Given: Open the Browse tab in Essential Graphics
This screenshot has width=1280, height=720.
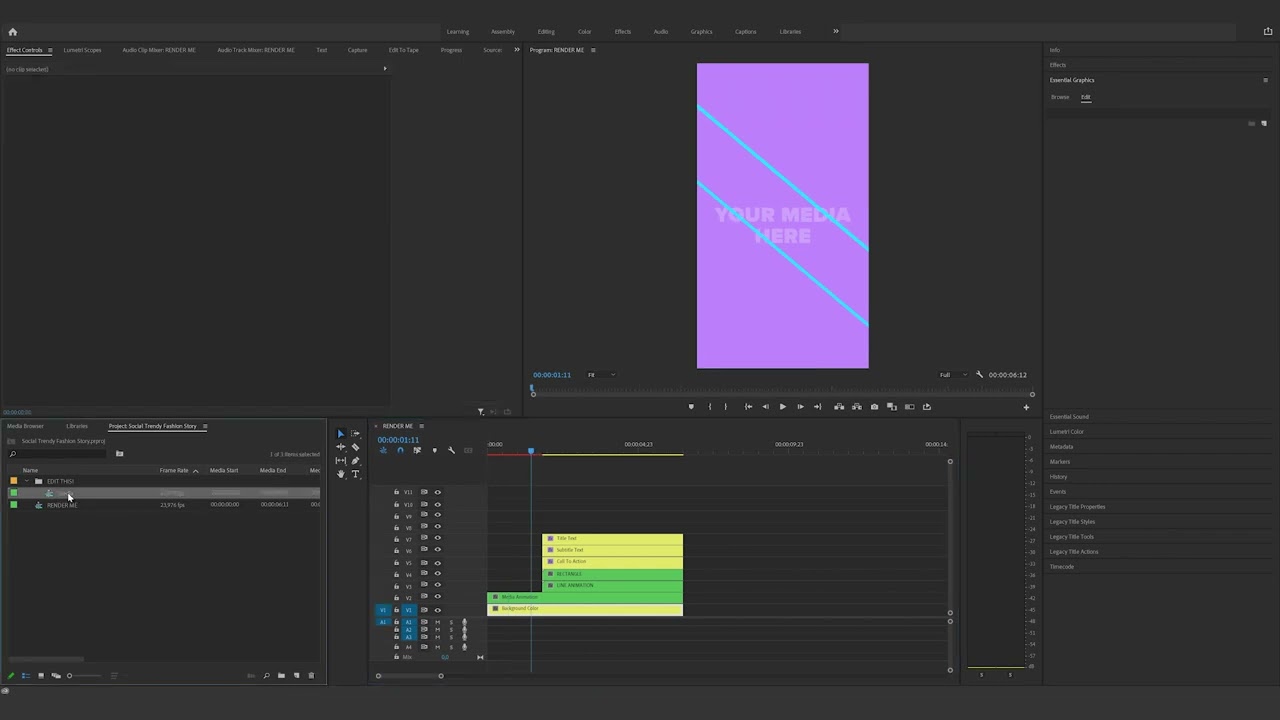Looking at the screenshot, I should click(x=1060, y=97).
